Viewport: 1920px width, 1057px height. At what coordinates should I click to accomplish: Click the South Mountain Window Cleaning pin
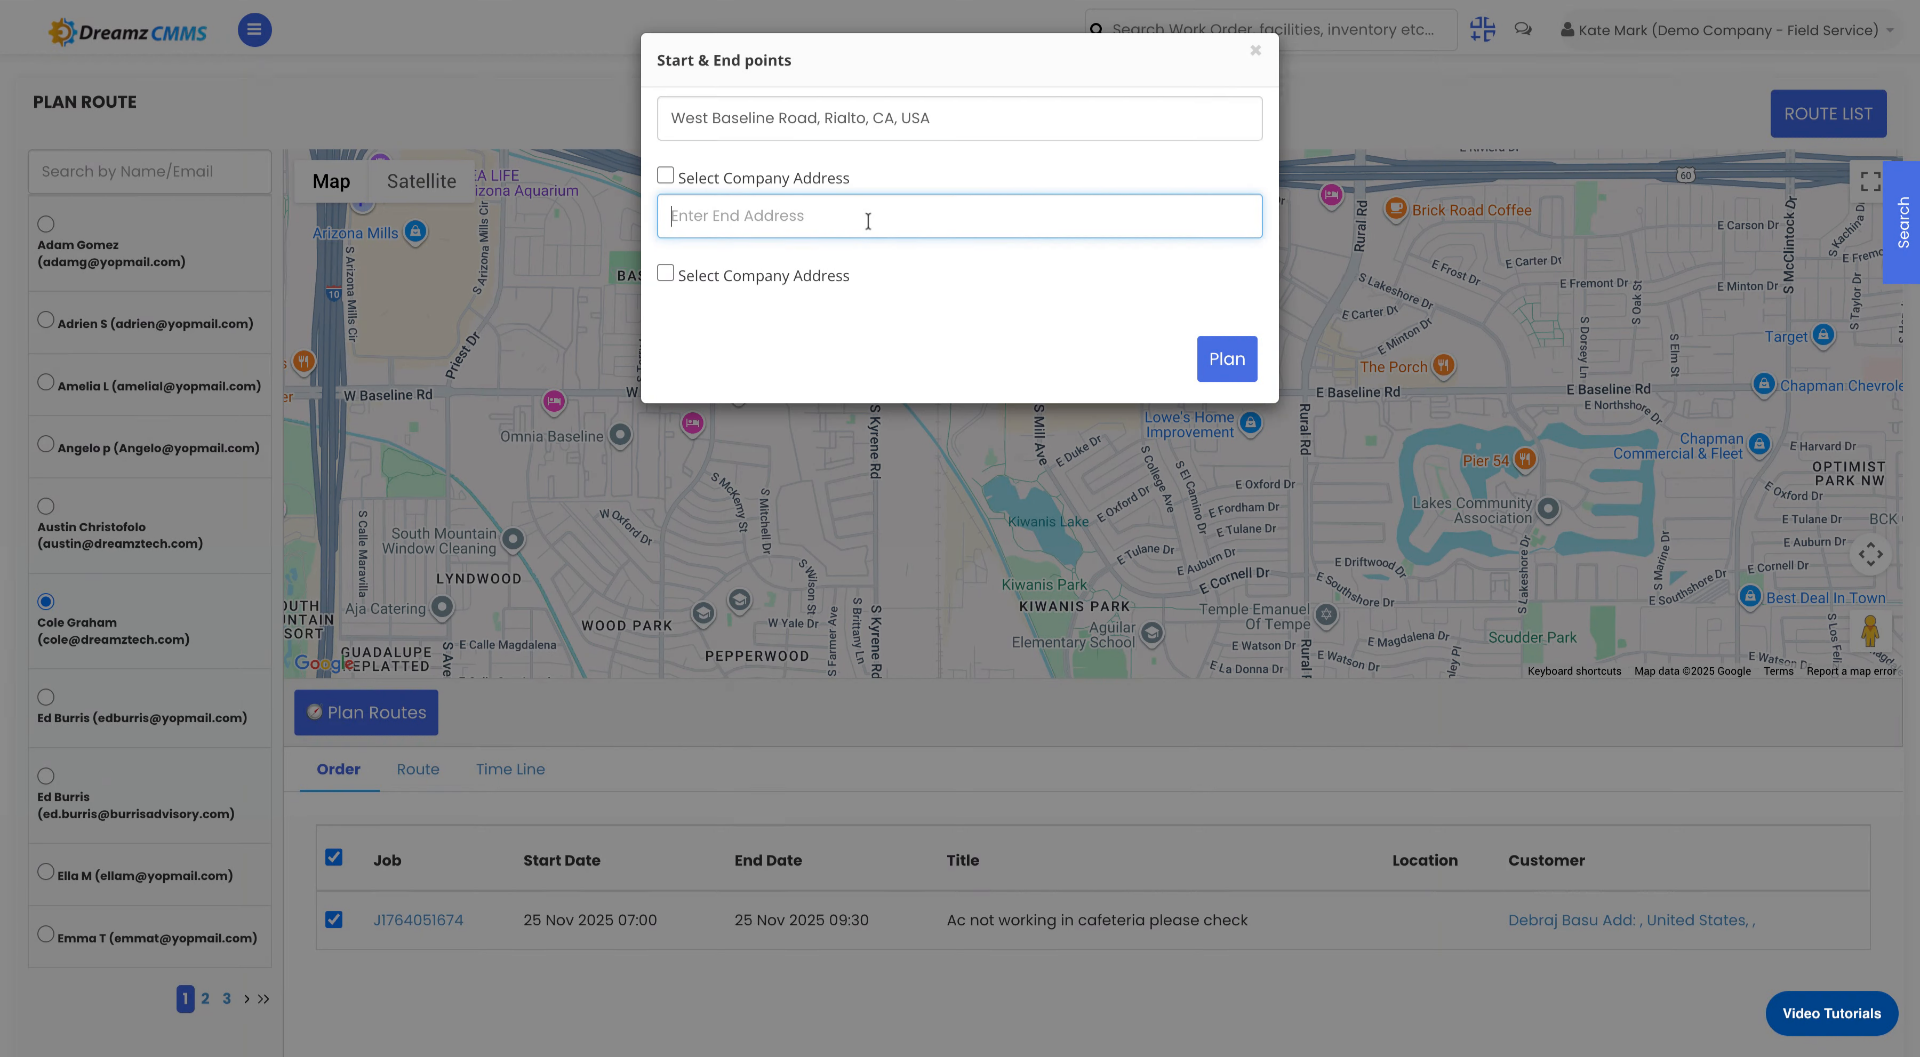pyautogui.click(x=513, y=539)
